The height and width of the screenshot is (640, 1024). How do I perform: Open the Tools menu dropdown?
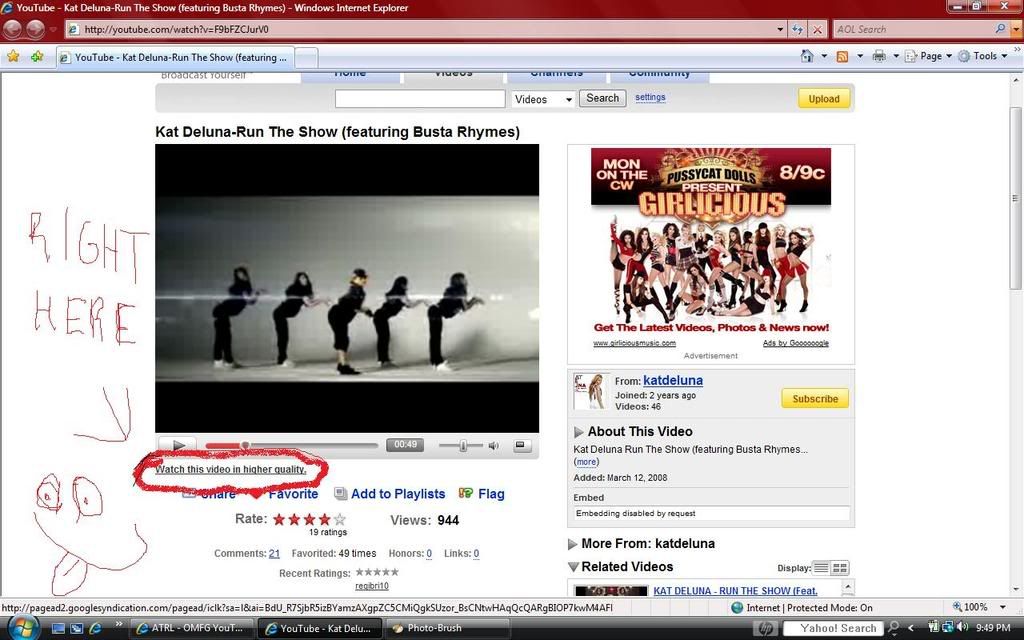[x=983, y=56]
